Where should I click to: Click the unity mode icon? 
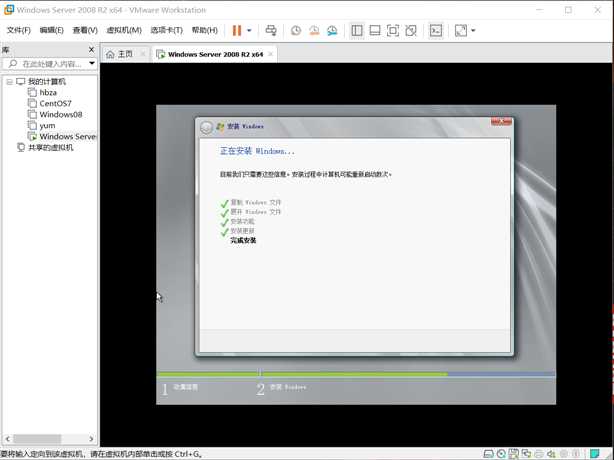click(411, 31)
